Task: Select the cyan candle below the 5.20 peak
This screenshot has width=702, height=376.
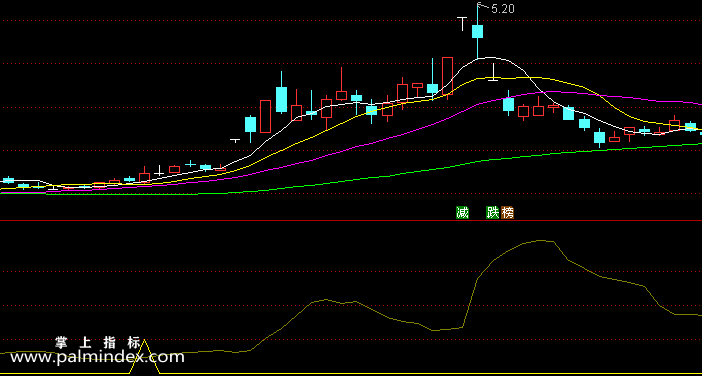Action: [x=477, y=31]
